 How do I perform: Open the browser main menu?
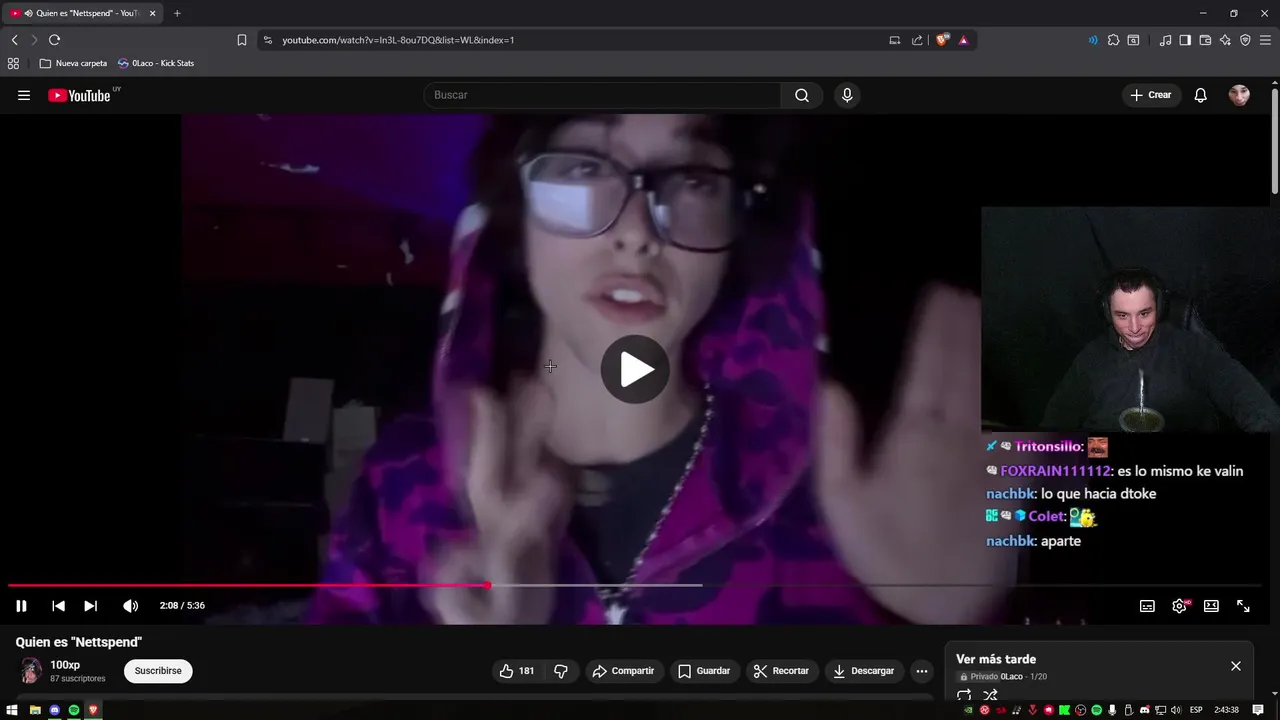1265,40
